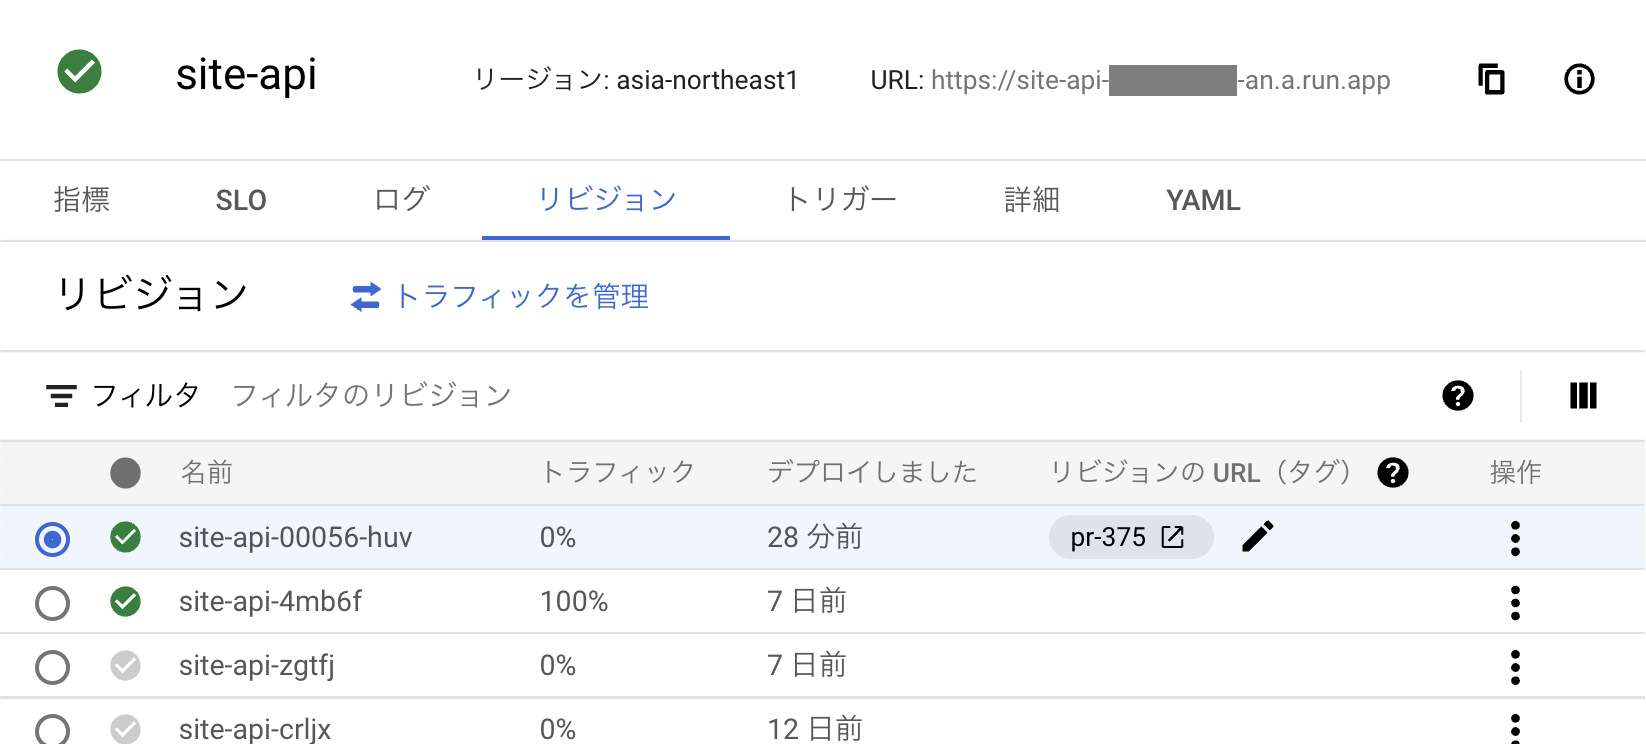Click the help icon beside the filter bar
1646x744 pixels.
(1458, 396)
